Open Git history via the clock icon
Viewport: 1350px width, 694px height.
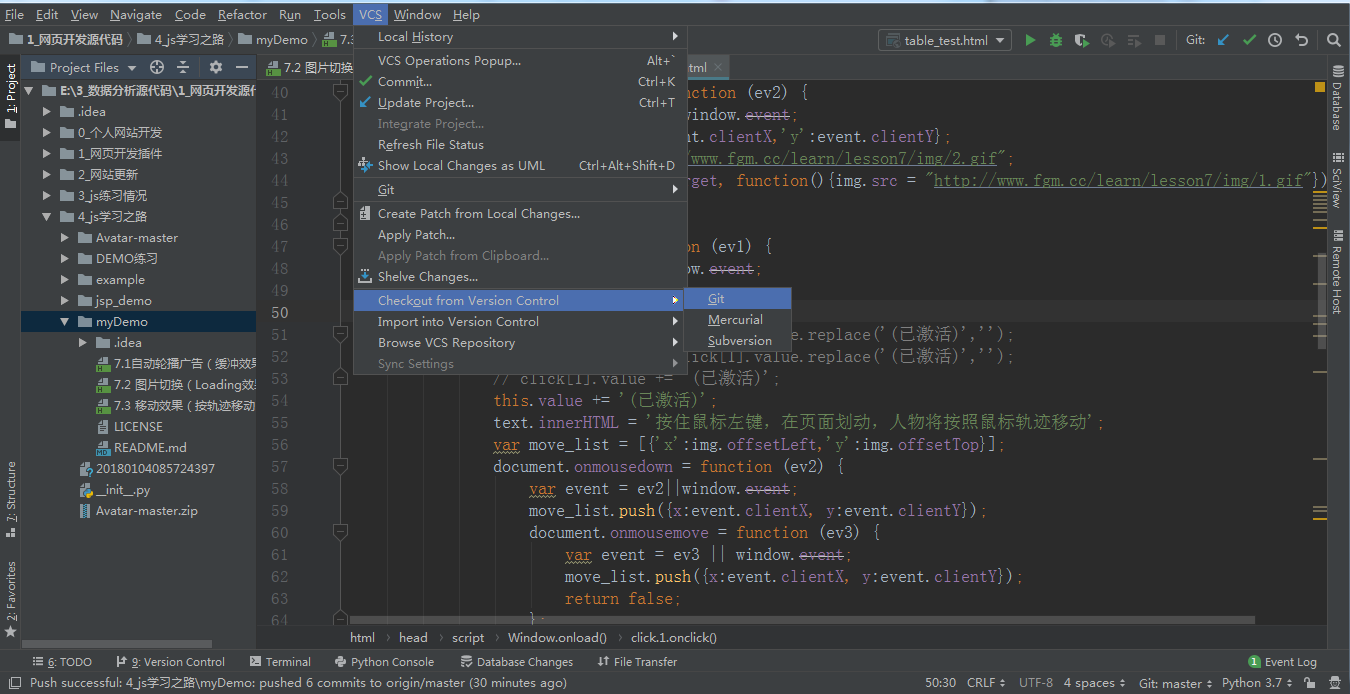click(x=1273, y=39)
